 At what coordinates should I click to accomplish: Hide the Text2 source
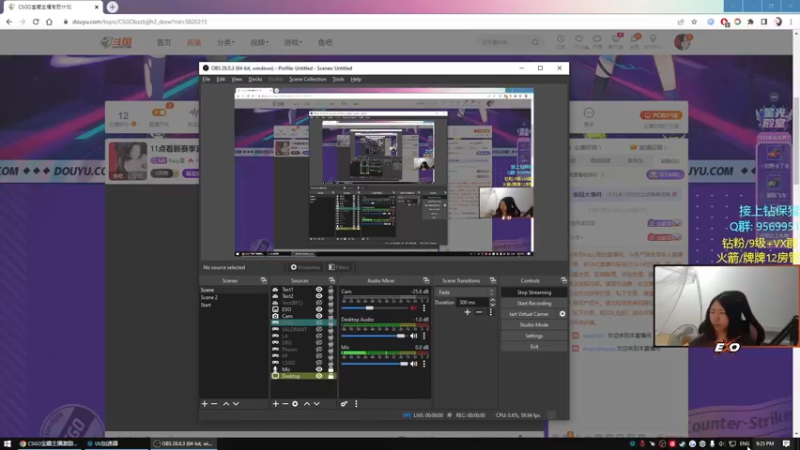point(319,296)
